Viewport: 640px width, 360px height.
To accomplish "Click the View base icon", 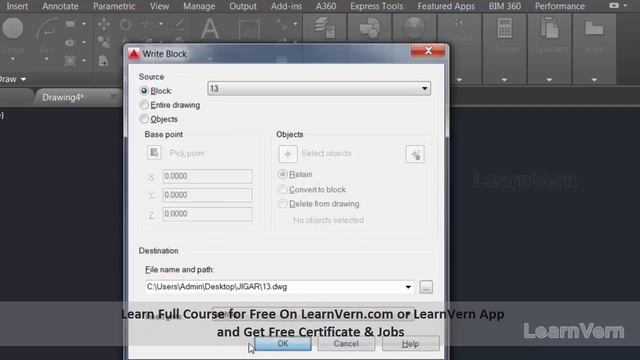I will pyautogui.click(x=594, y=29).
